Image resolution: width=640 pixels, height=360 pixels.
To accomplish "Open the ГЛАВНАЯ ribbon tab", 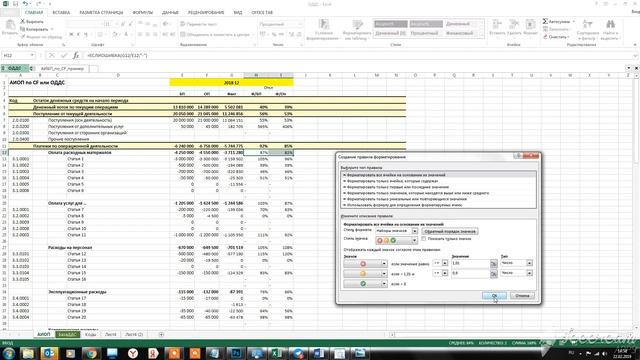I will click(x=34, y=13).
